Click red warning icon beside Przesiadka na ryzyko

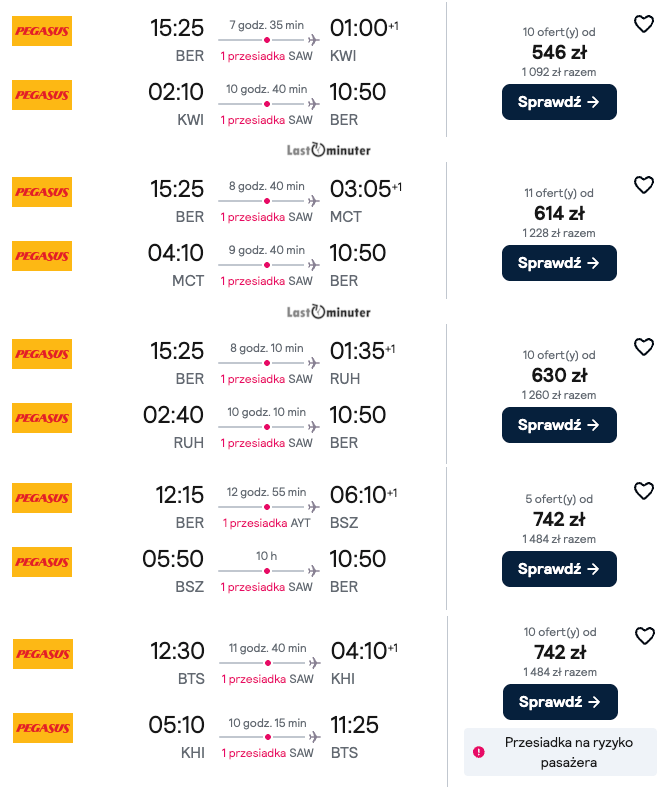(x=478, y=752)
